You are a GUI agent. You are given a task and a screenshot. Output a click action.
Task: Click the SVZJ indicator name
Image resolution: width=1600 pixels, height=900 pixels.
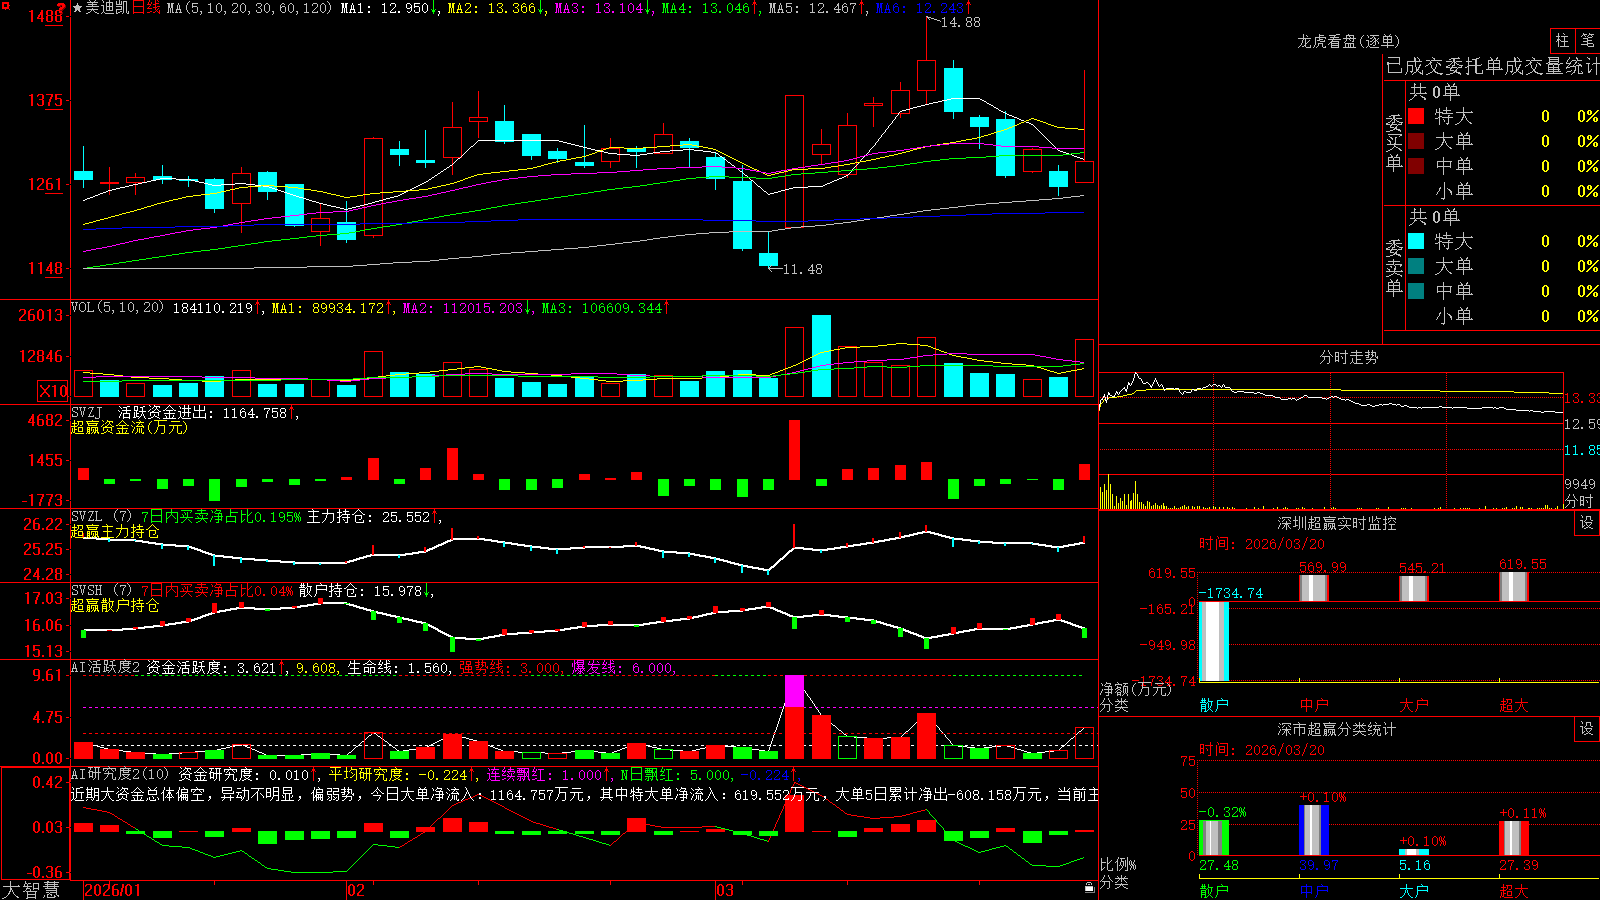pos(87,412)
